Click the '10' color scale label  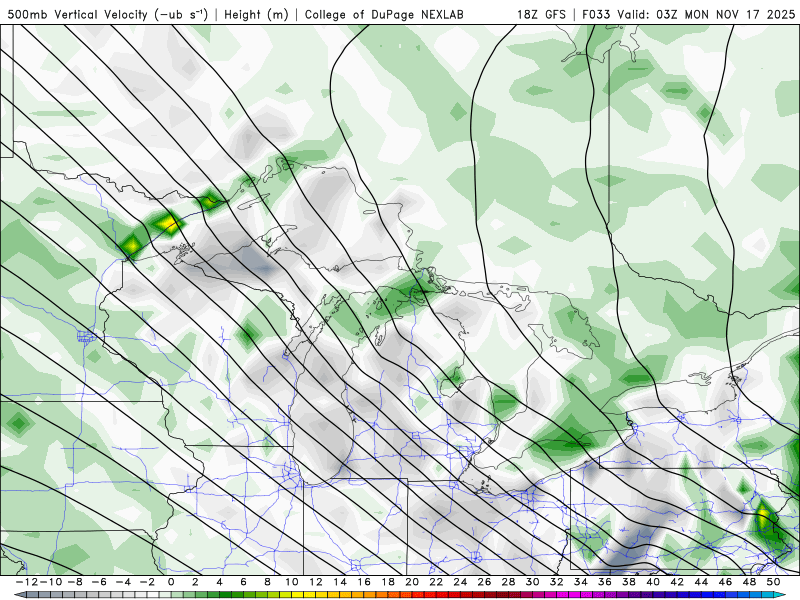(291, 582)
